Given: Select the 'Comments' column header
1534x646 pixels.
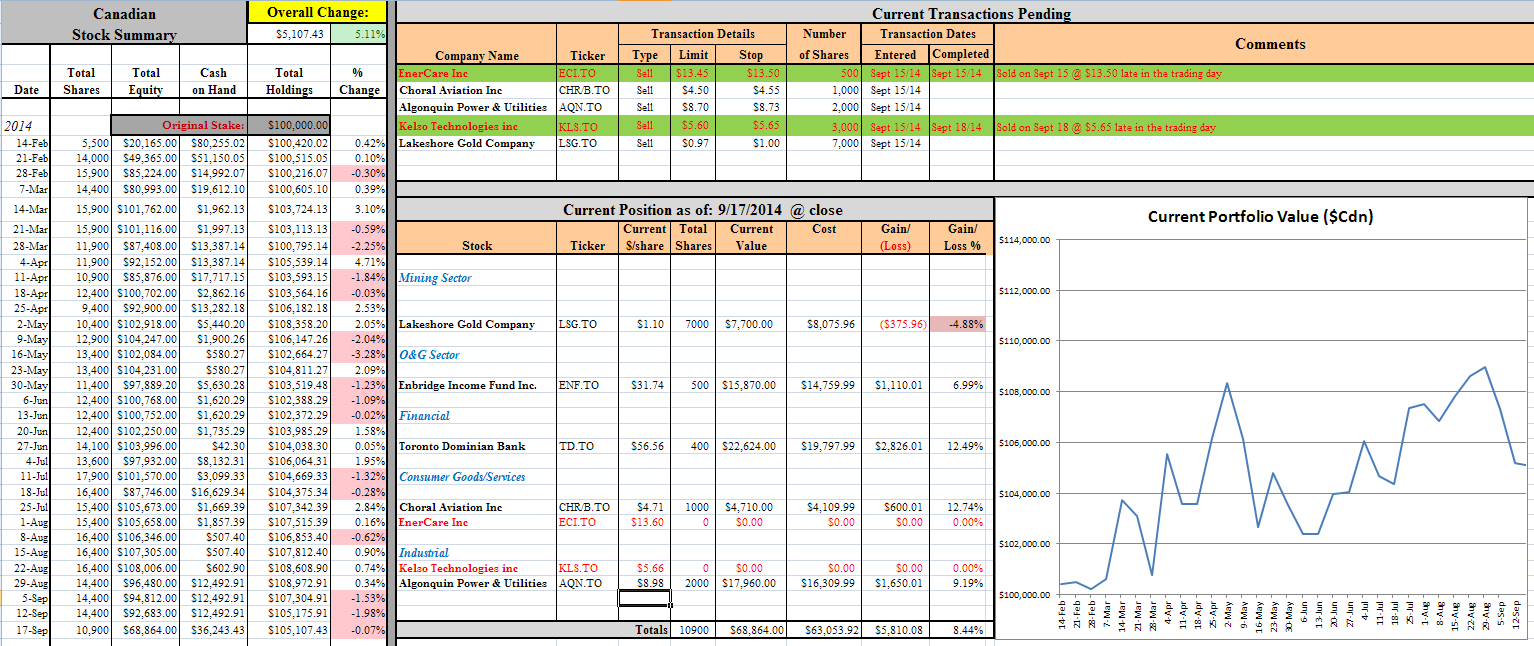Looking at the screenshot, I should (1270, 44).
